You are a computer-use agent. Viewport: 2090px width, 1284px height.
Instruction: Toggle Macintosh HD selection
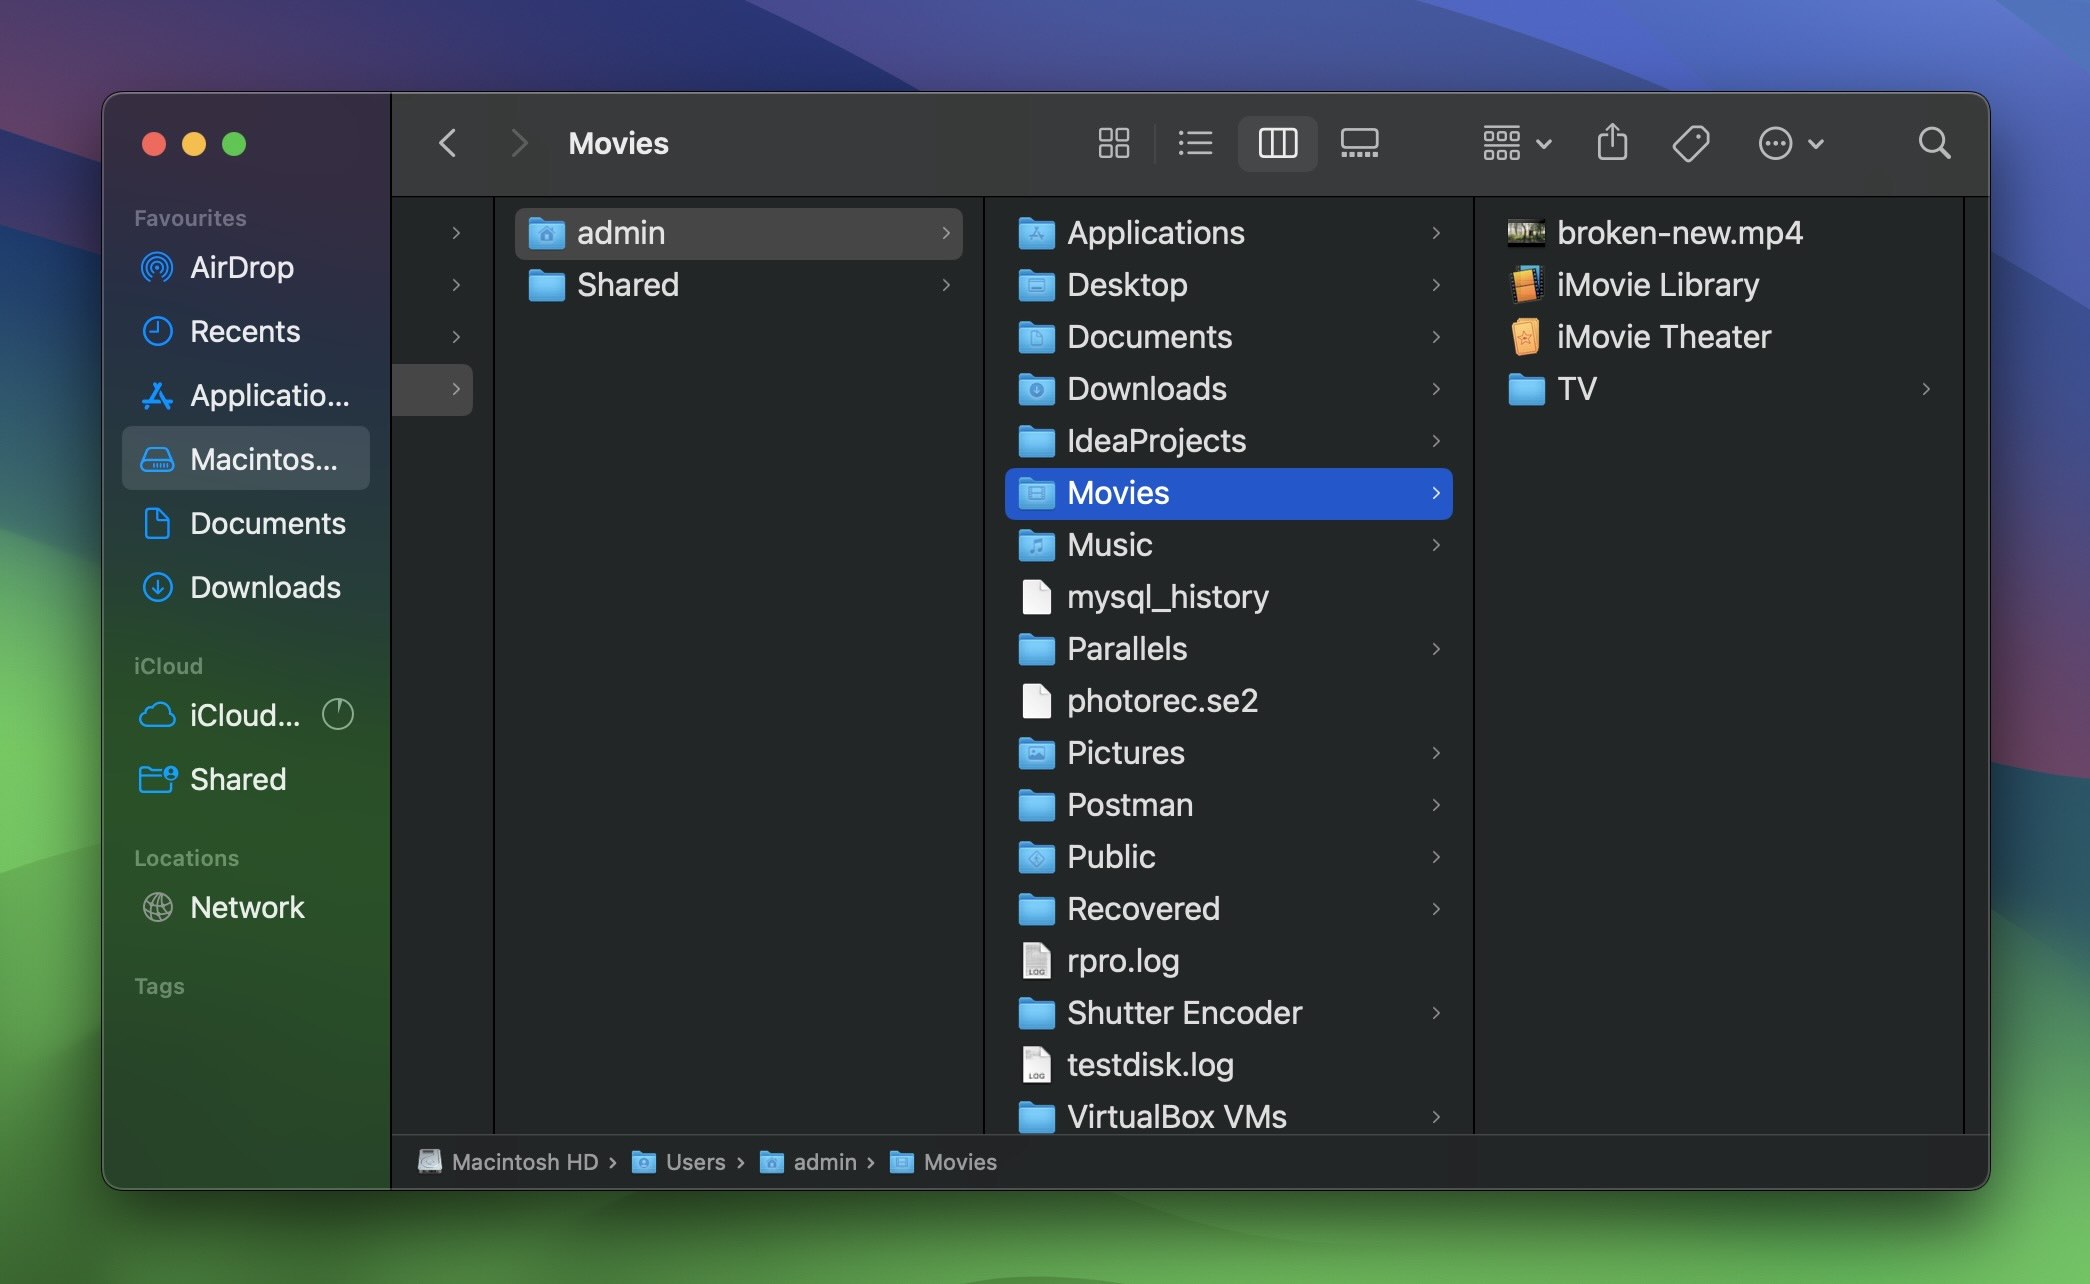[243, 457]
